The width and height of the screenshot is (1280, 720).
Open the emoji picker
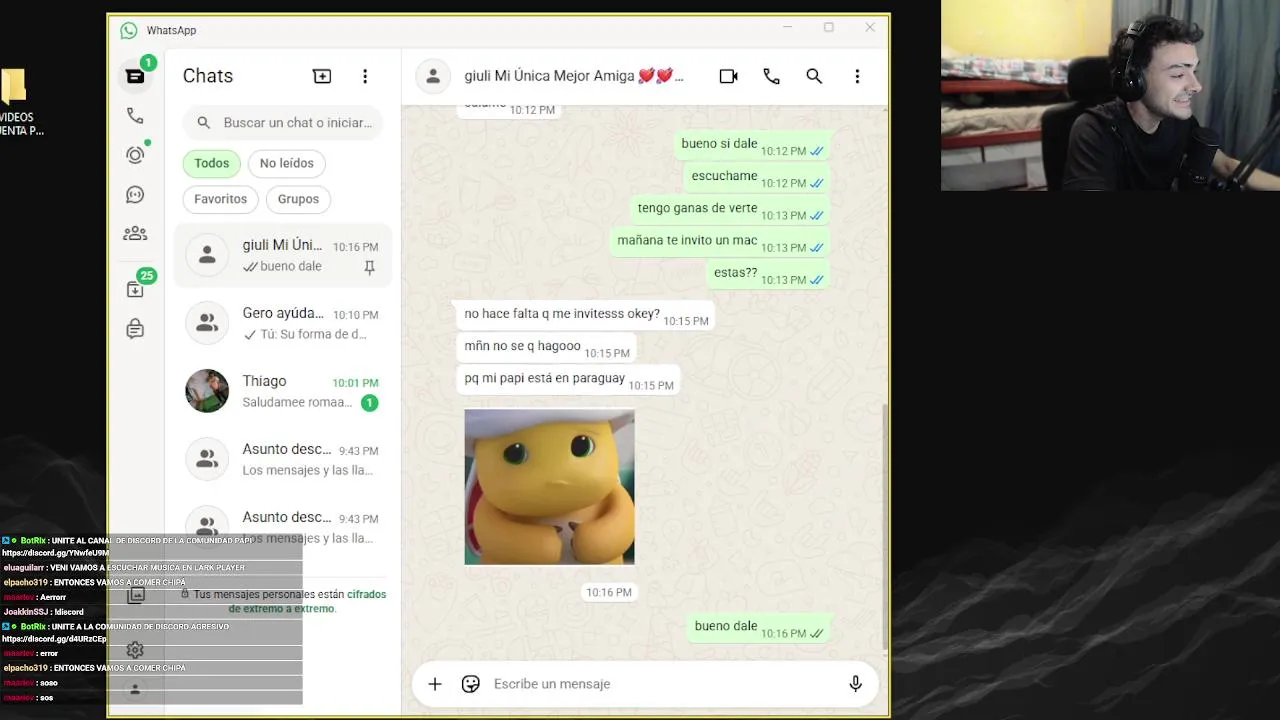(x=471, y=684)
